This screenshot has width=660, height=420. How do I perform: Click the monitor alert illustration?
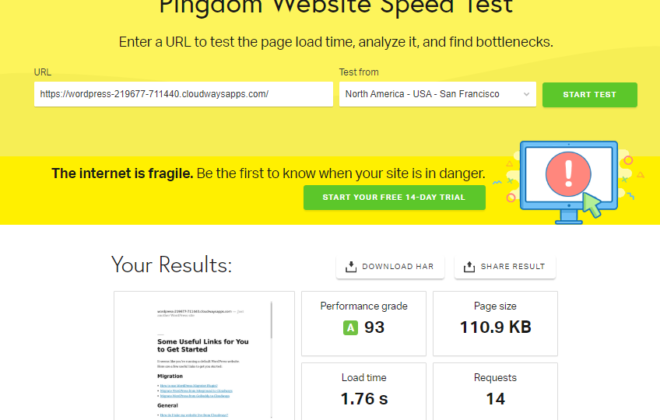tap(569, 182)
